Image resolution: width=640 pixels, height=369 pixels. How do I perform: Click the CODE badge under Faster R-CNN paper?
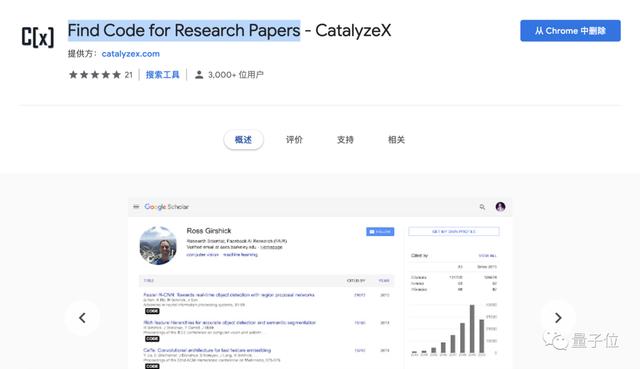[152, 311]
